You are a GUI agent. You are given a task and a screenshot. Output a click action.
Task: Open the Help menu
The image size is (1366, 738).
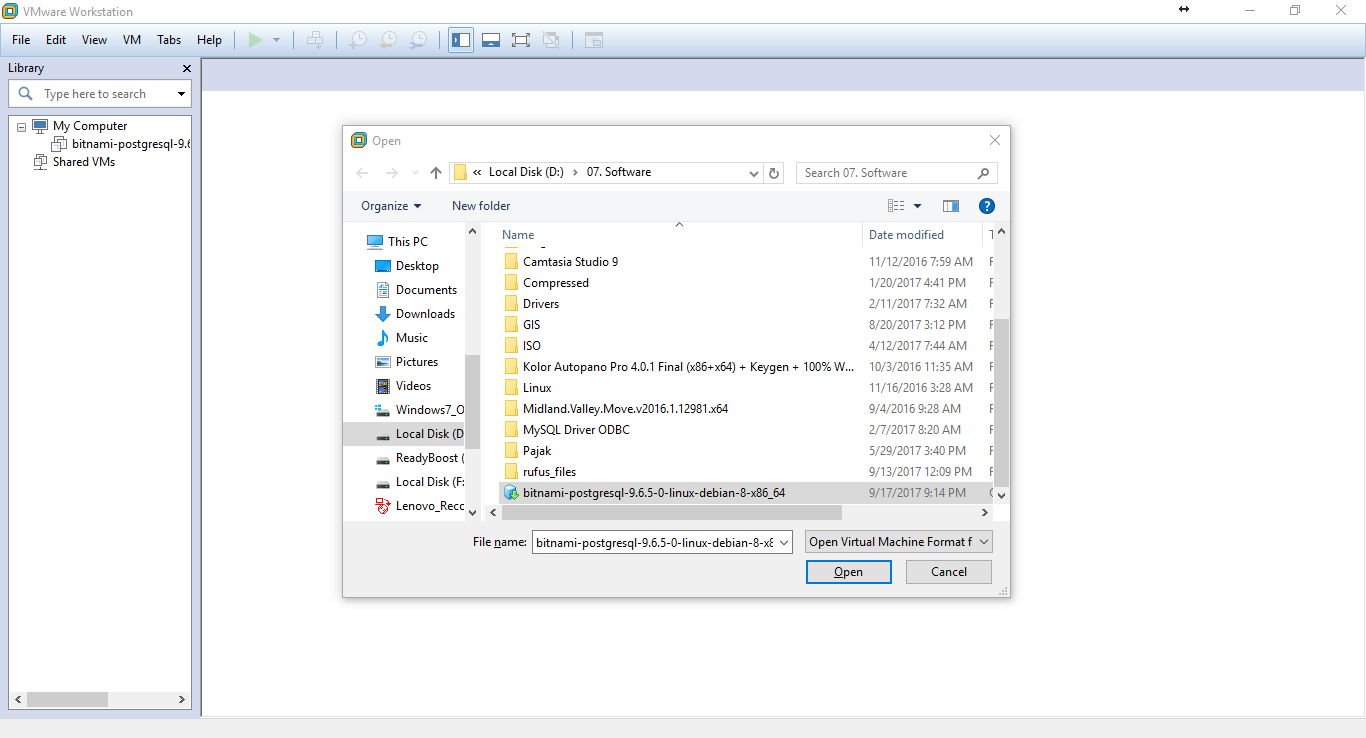(209, 40)
